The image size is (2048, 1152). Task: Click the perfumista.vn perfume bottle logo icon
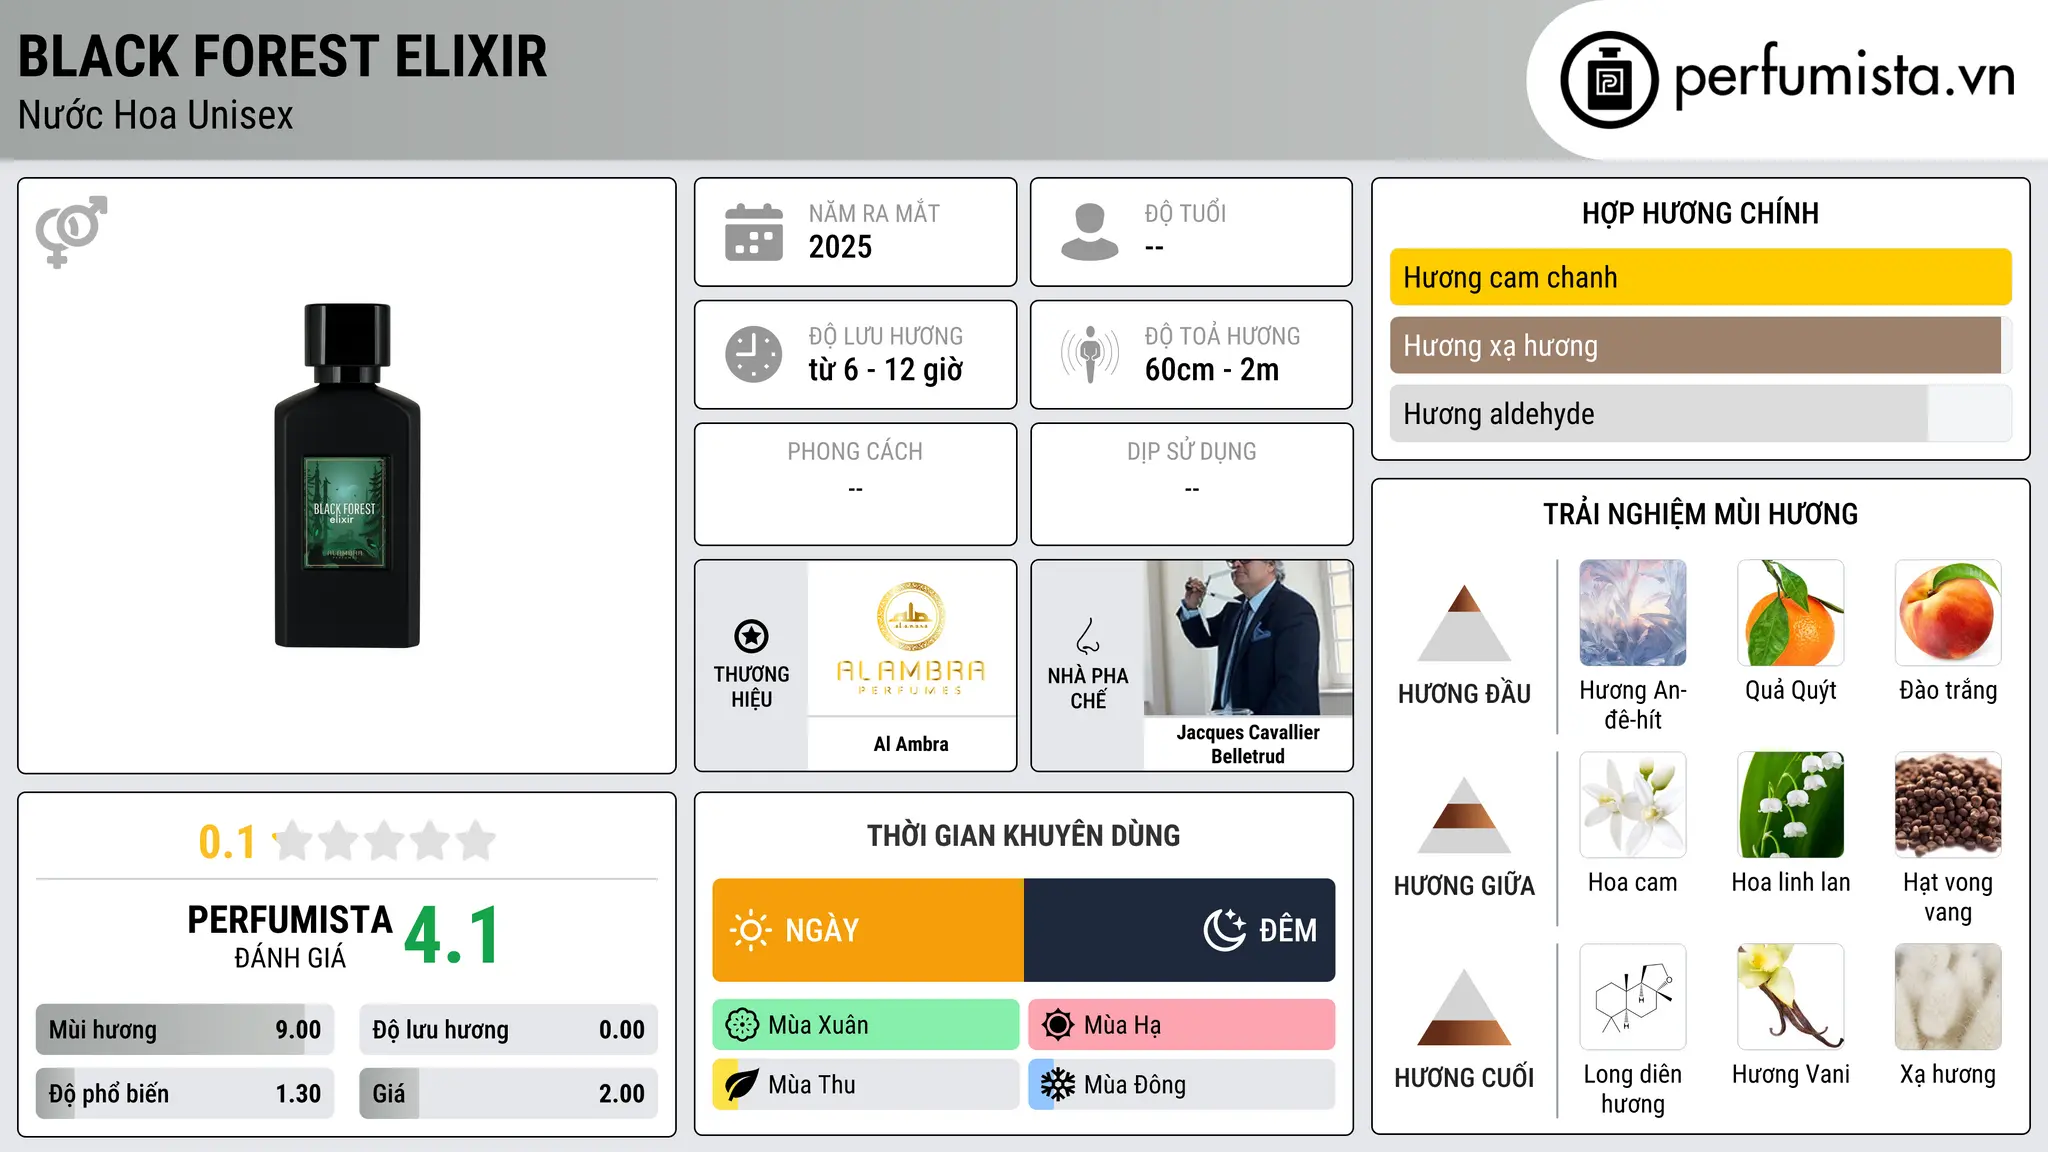(1609, 80)
